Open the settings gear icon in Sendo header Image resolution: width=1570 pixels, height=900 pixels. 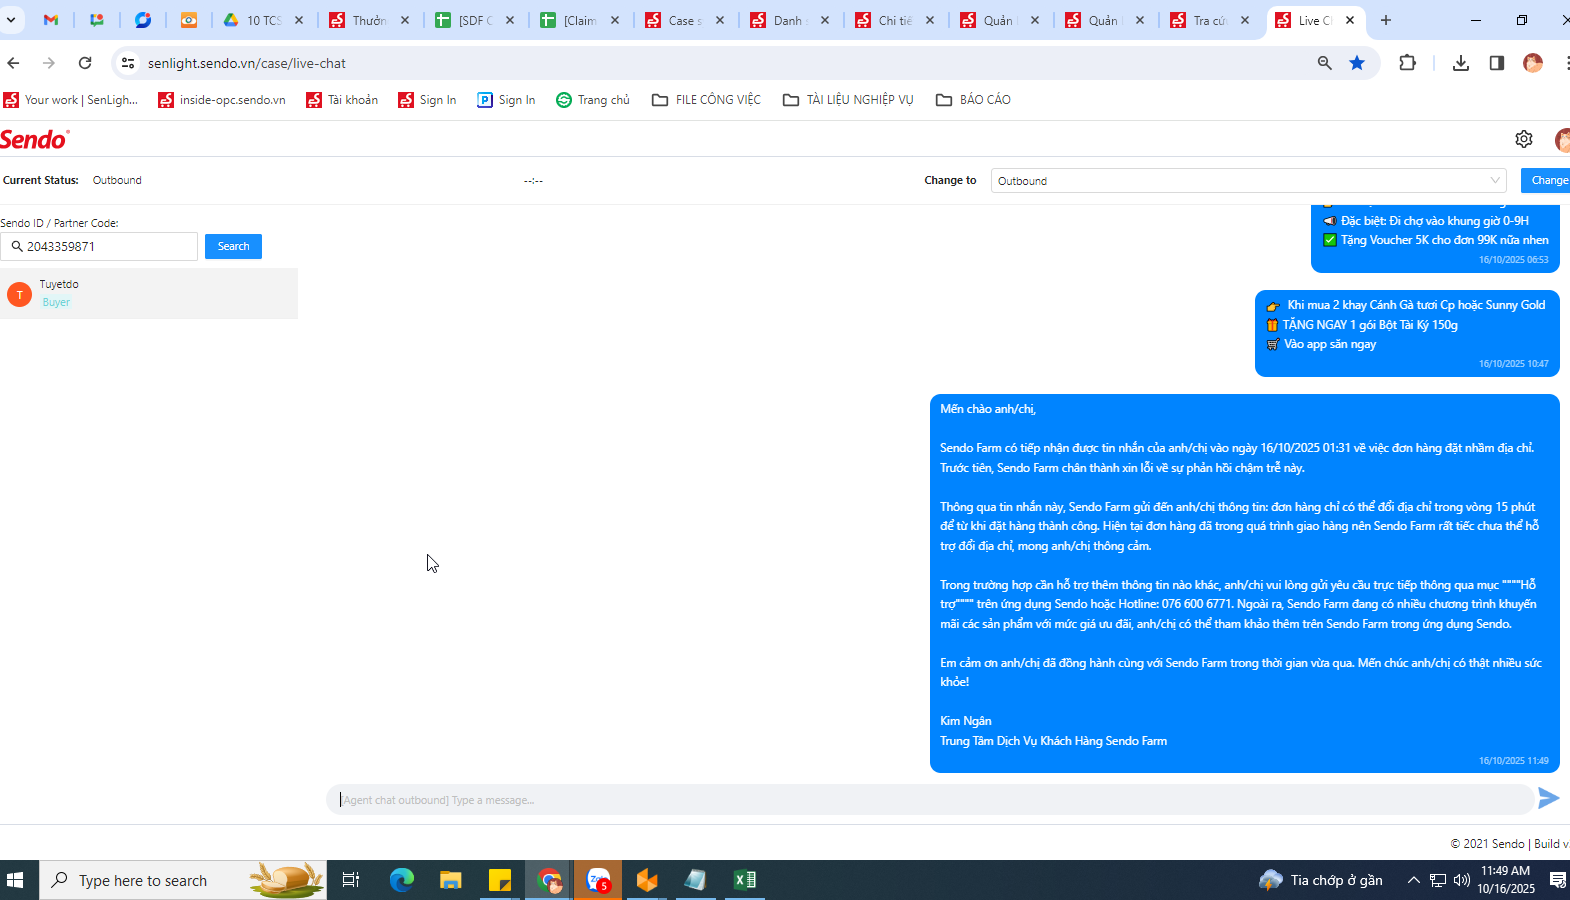click(x=1524, y=139)
